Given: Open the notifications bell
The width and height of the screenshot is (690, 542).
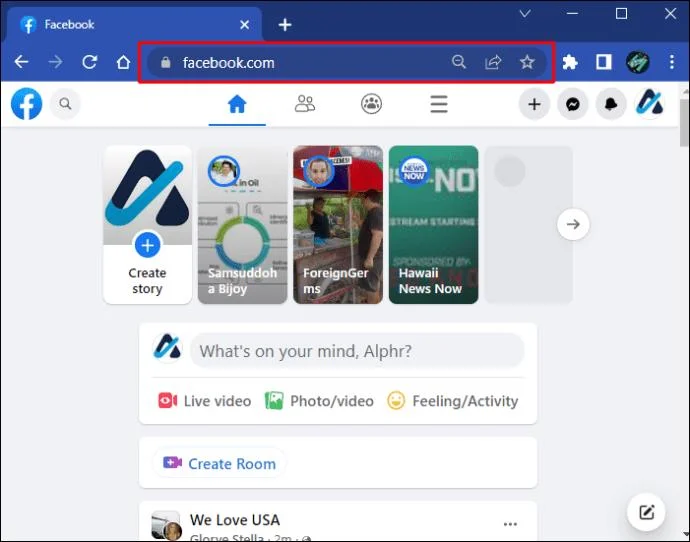Looking at the screenshot, I should [x=611, y=104].
